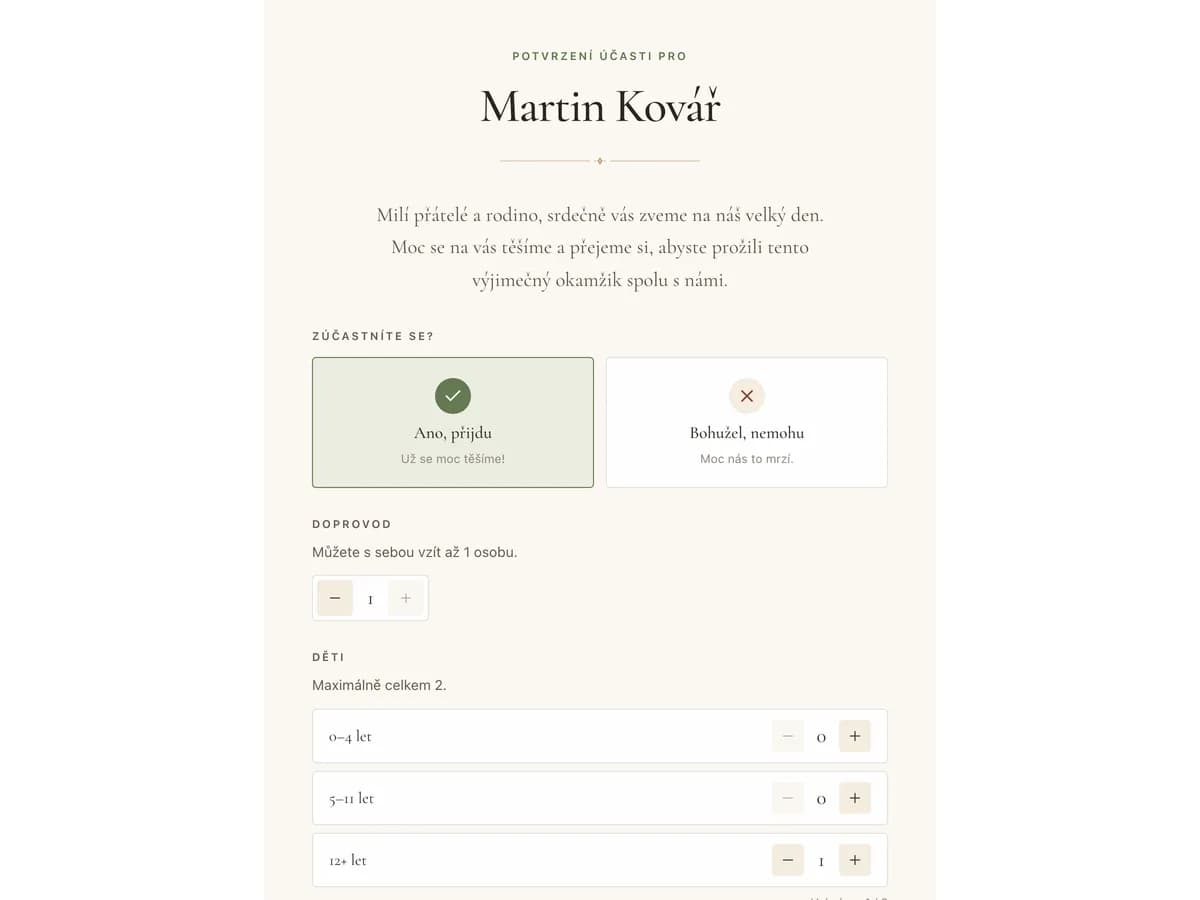Select the 'Ano, přijdu' attendance option
1200x900 pixels.
point(453,423)
